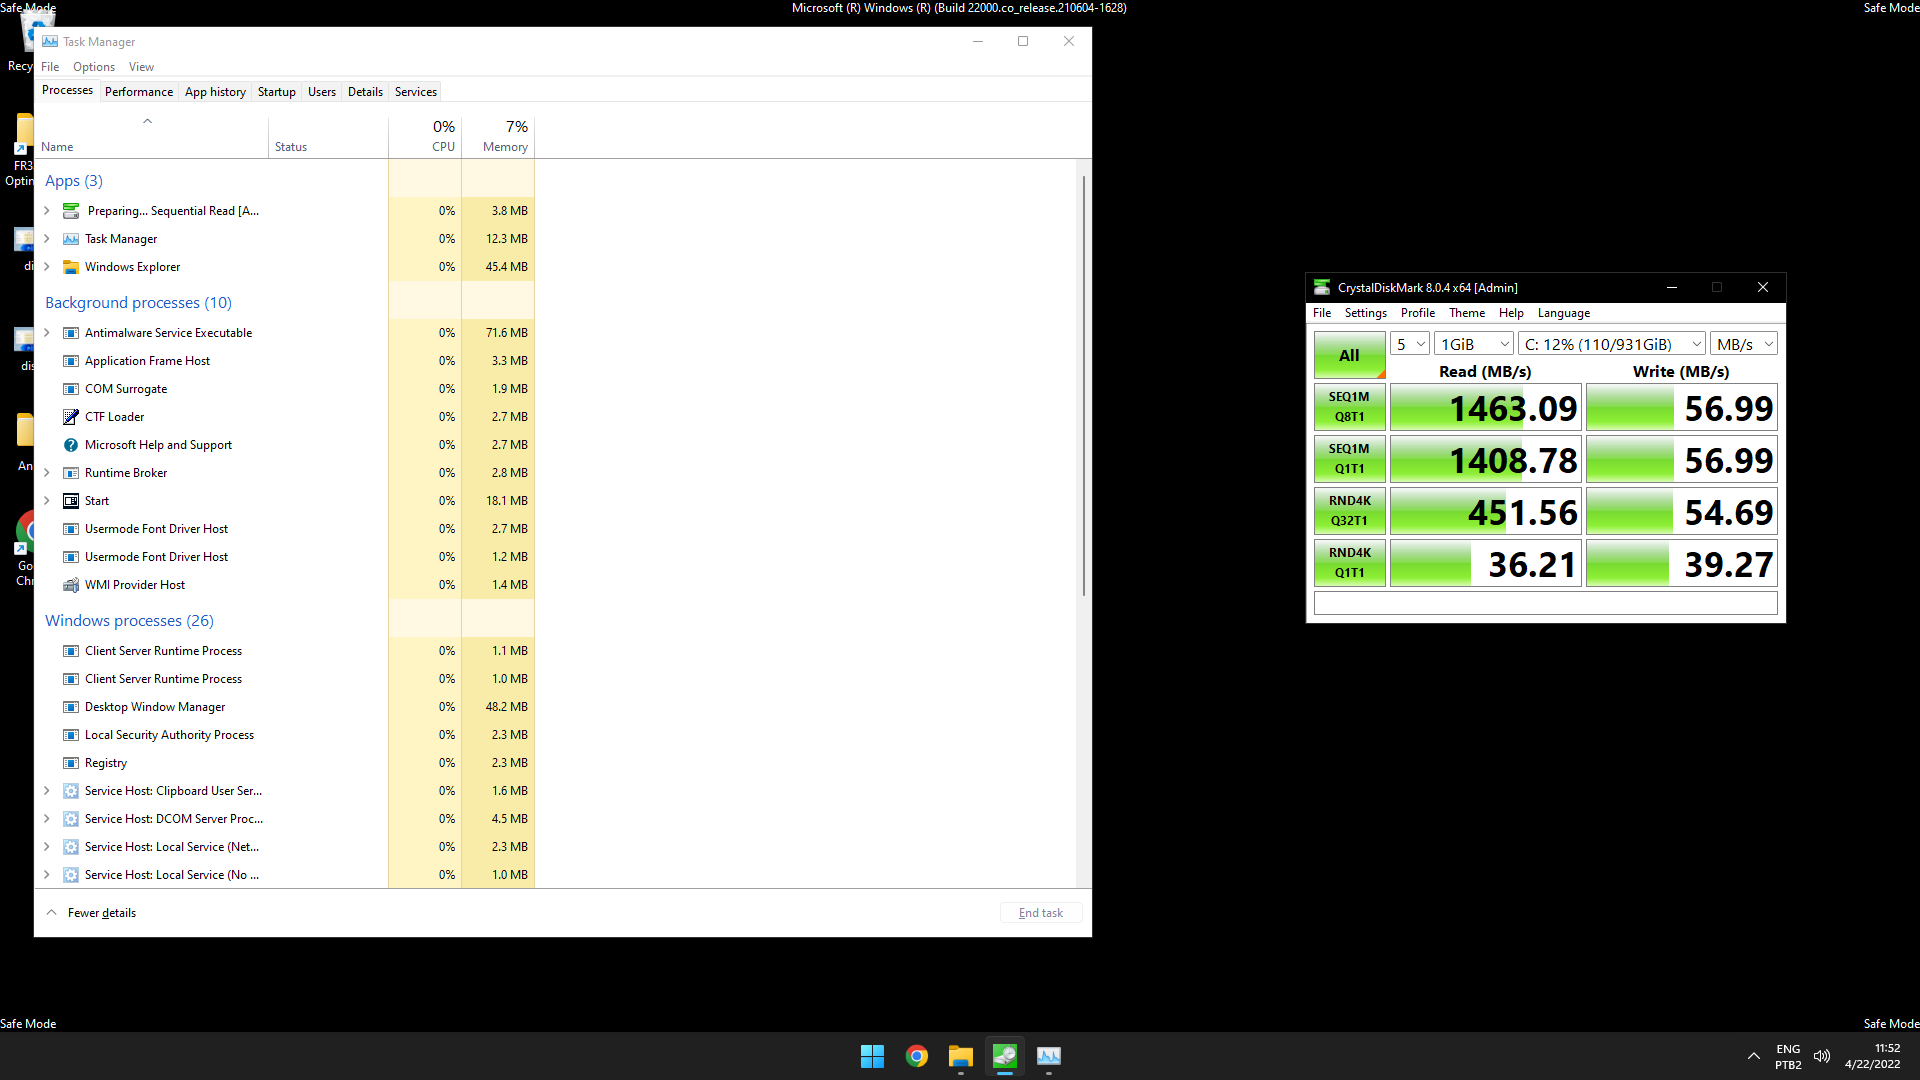Open the Options menu in Task Manager
1920x1080 pixels.
tap(94, 67)
